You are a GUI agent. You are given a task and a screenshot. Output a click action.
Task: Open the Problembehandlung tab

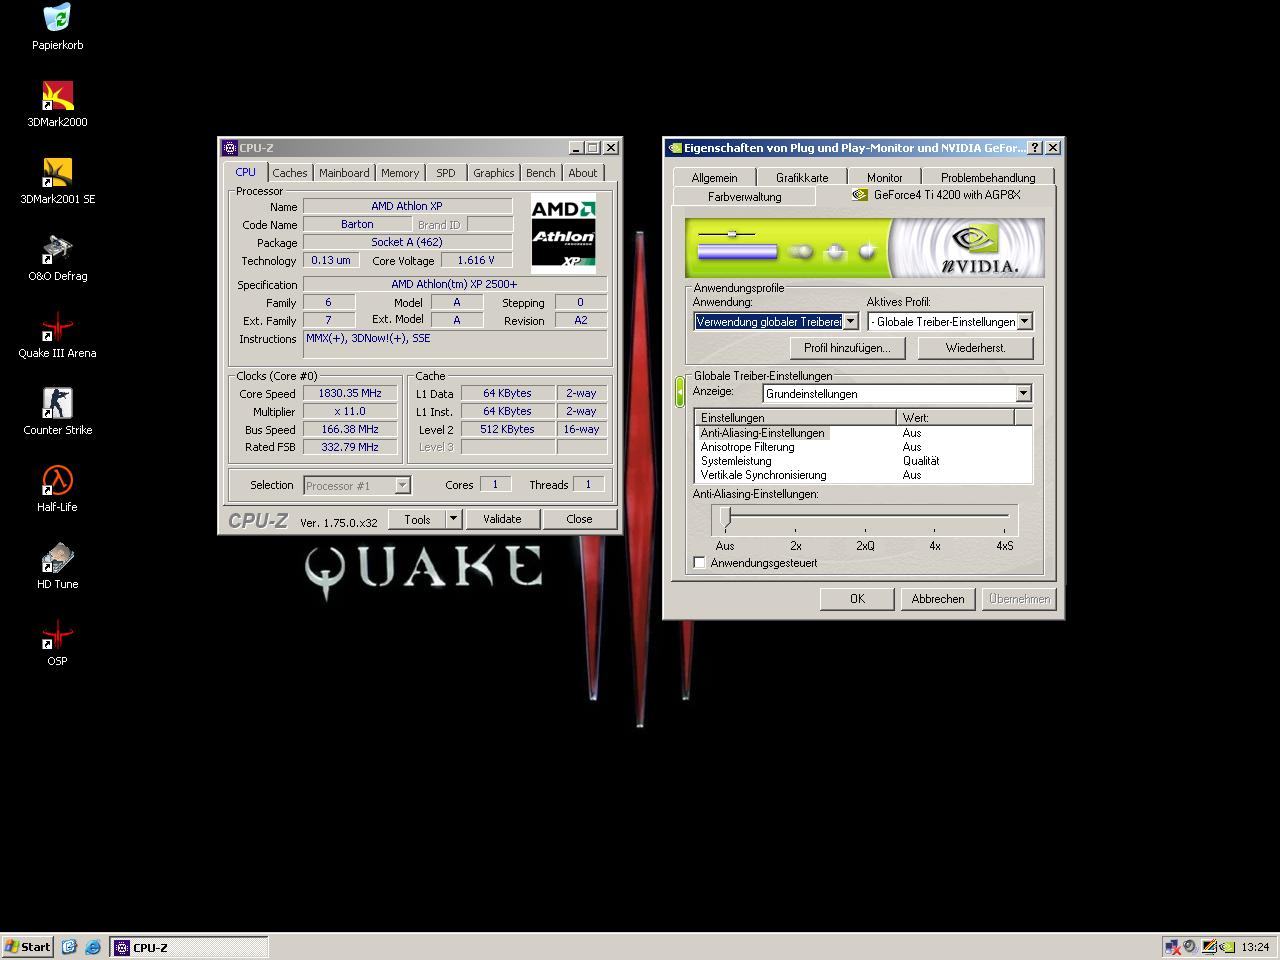click(988, 178)
